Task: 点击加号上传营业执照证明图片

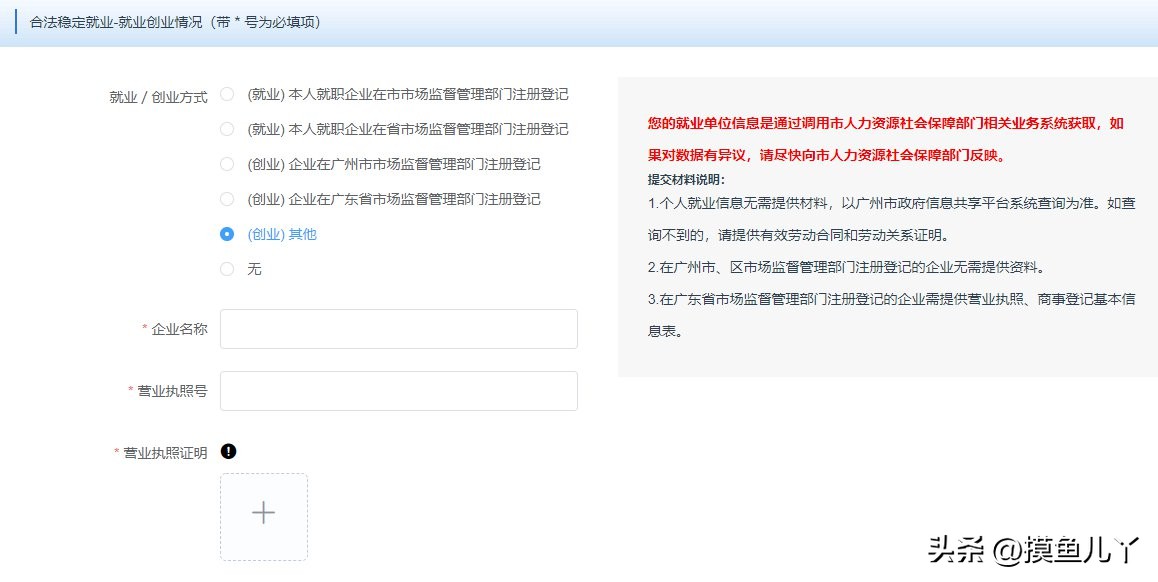Action: click(x=262, y=512)
